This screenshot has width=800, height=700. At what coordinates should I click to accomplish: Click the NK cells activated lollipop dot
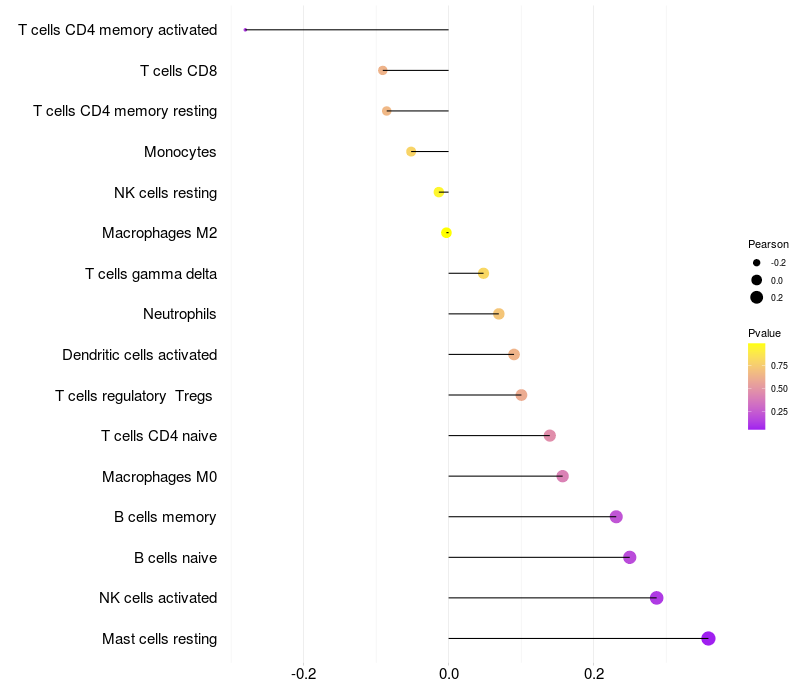656,598
